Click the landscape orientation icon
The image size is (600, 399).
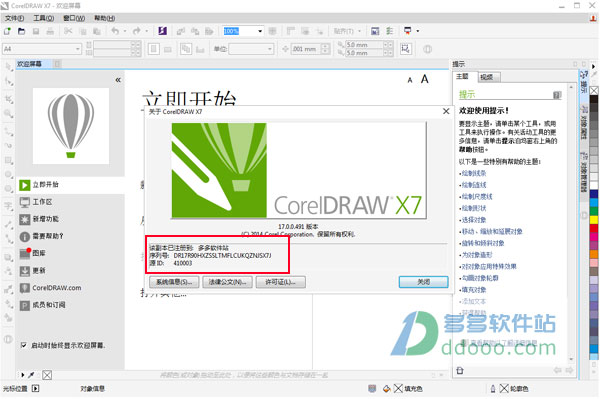tap(168, 49)
